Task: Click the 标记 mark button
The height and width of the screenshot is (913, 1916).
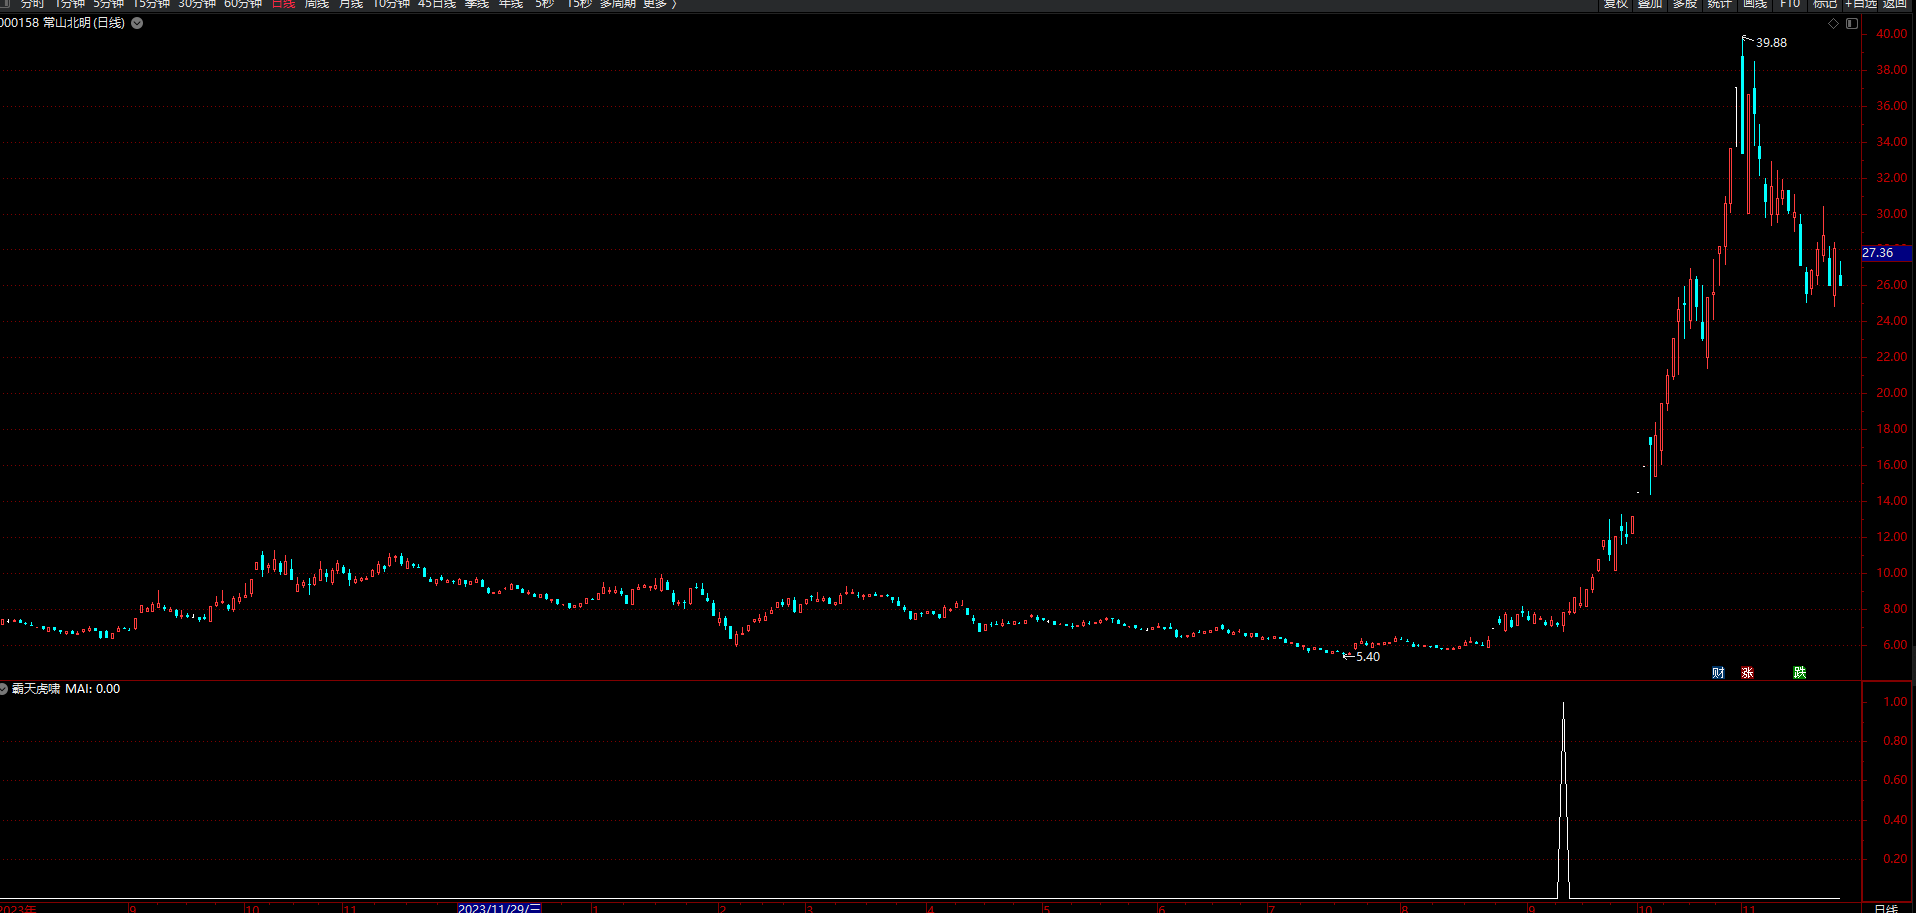Action: [1825, 4]
